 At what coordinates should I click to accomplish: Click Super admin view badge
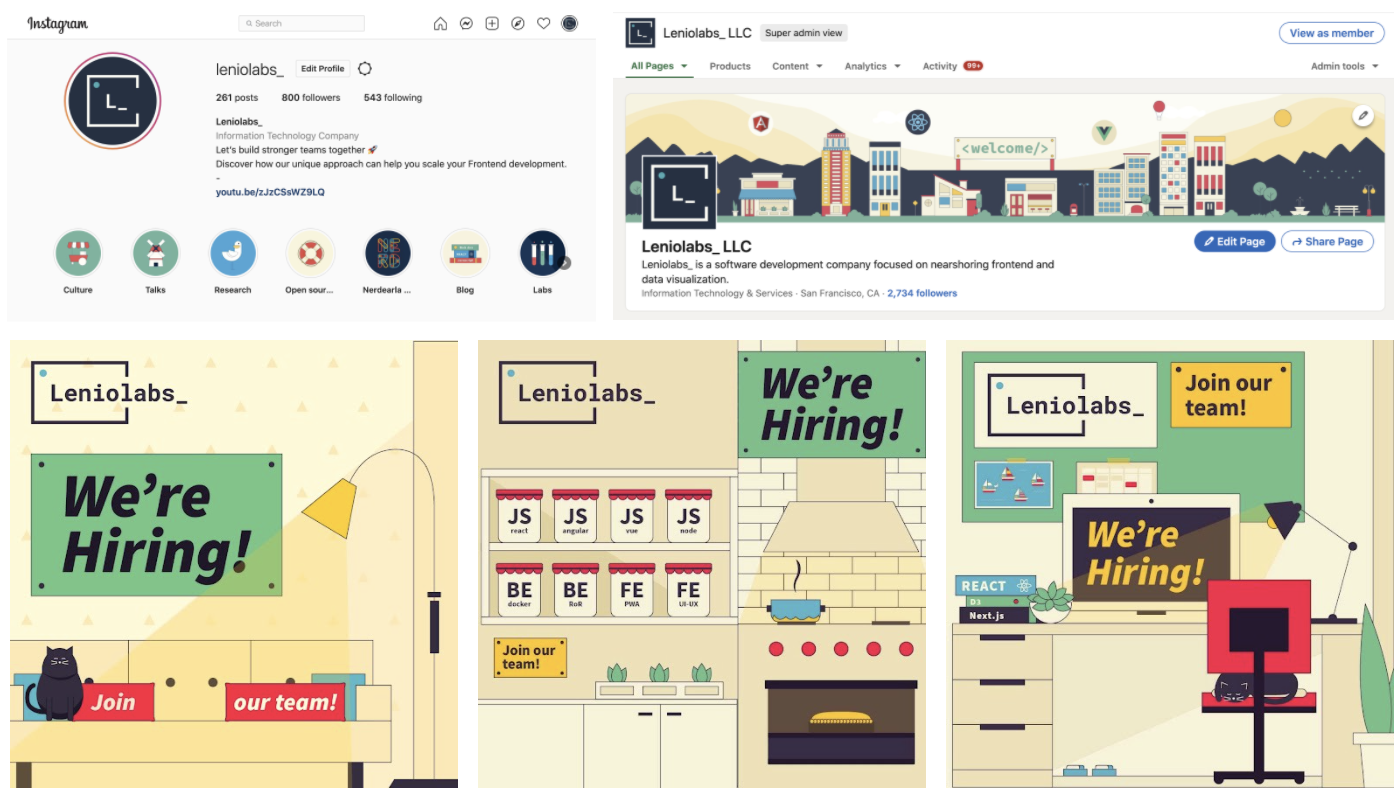804,33
